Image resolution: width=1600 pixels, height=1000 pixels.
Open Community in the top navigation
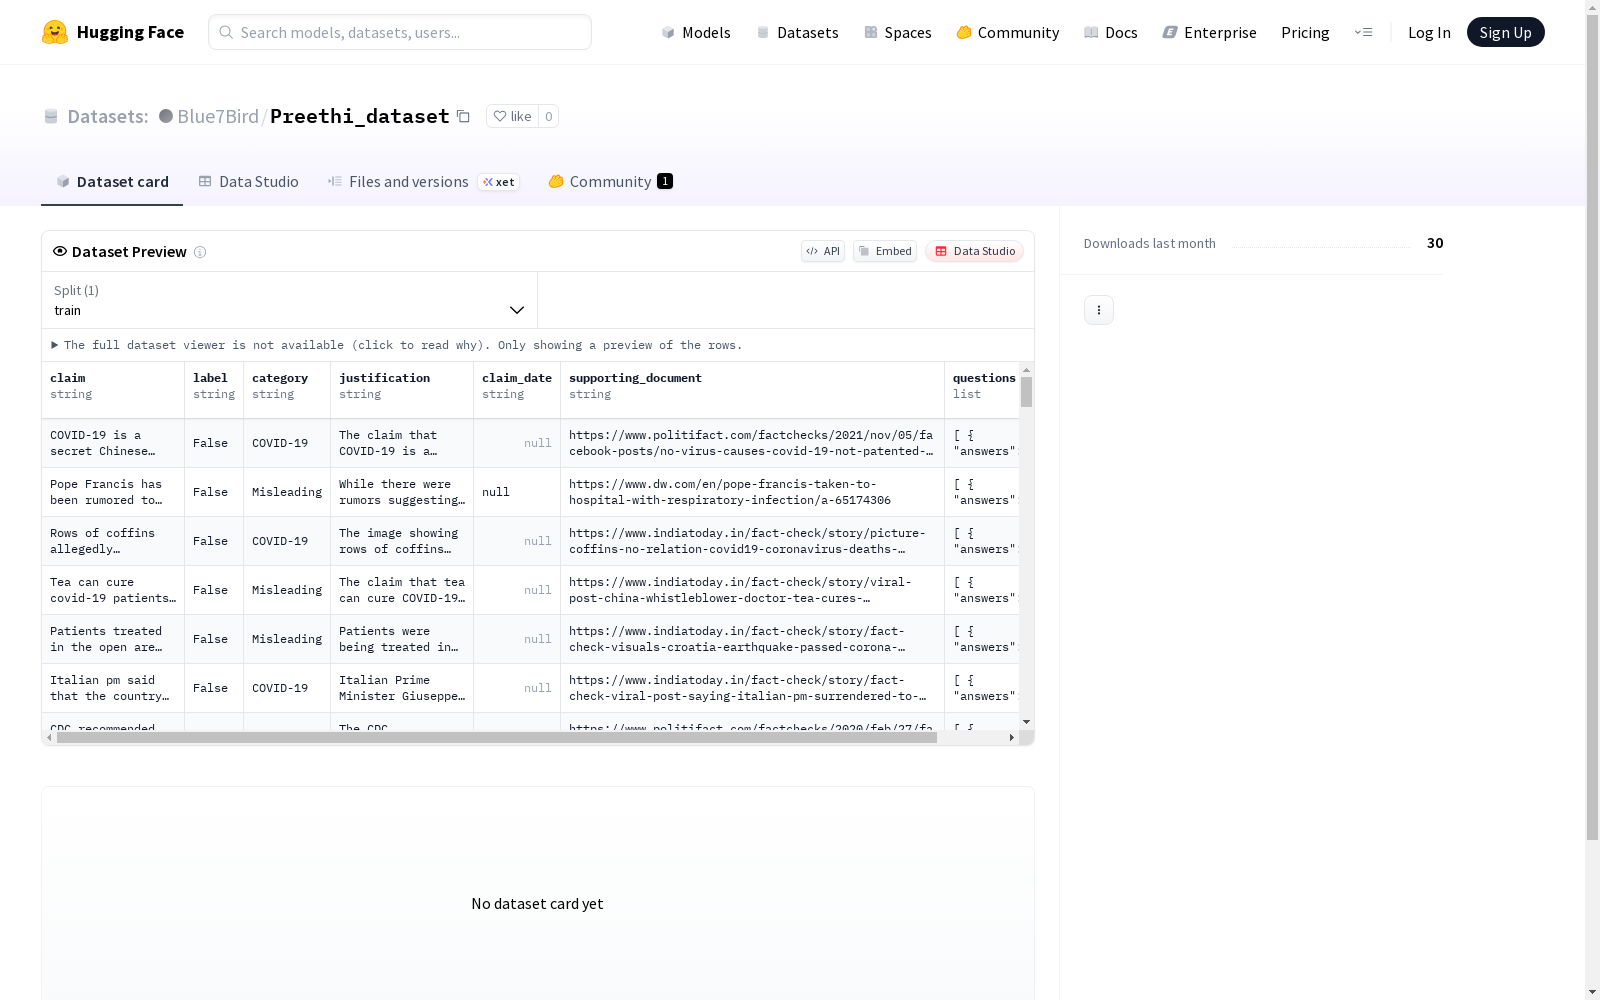1007,32
